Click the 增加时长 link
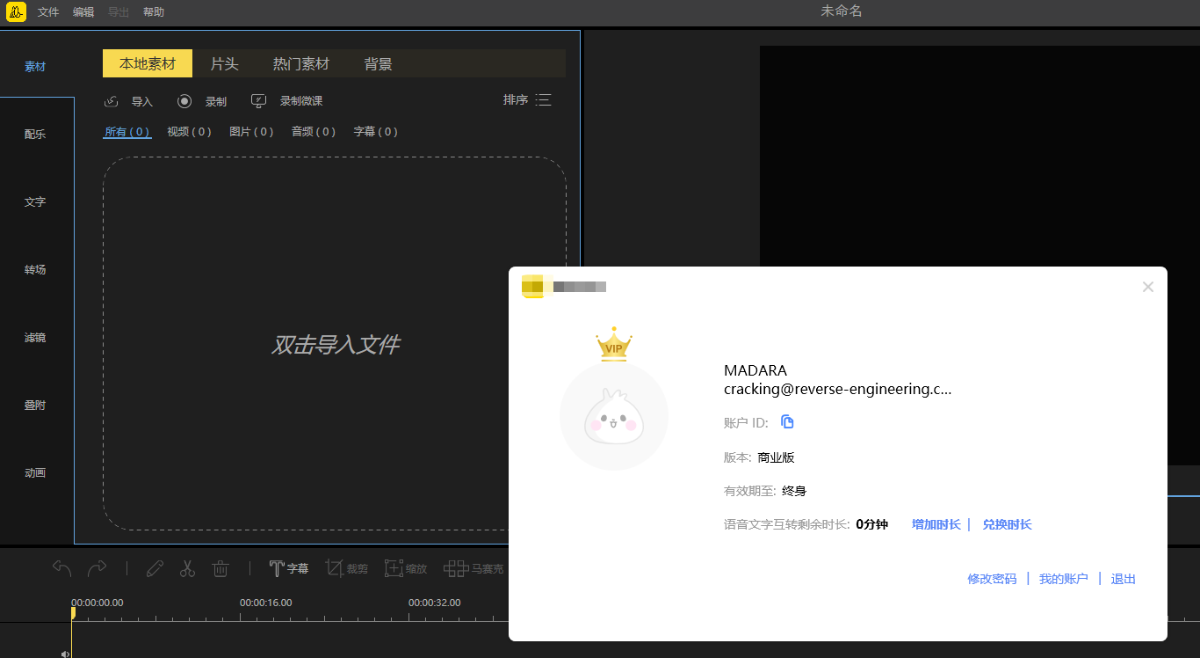 pos(936,524)
